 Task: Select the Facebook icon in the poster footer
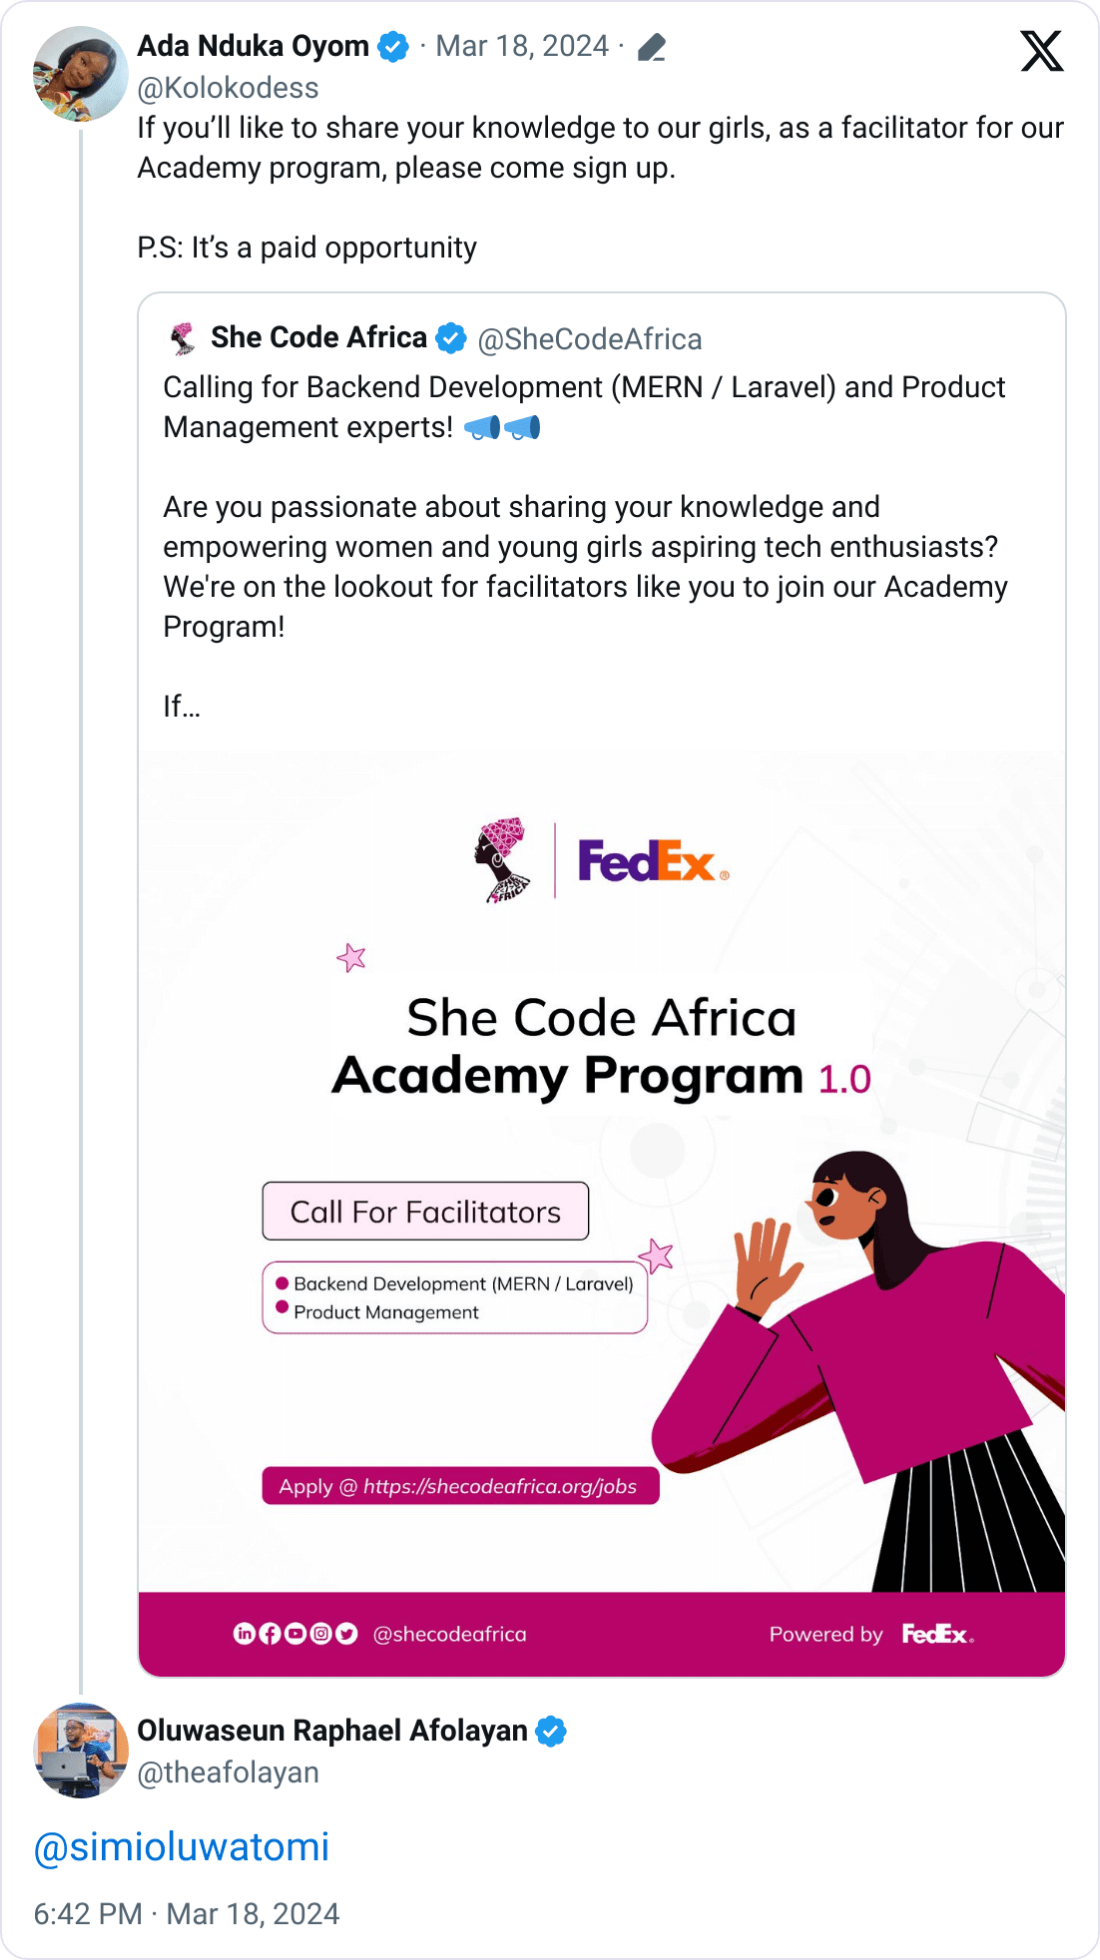click(268, 1633)
